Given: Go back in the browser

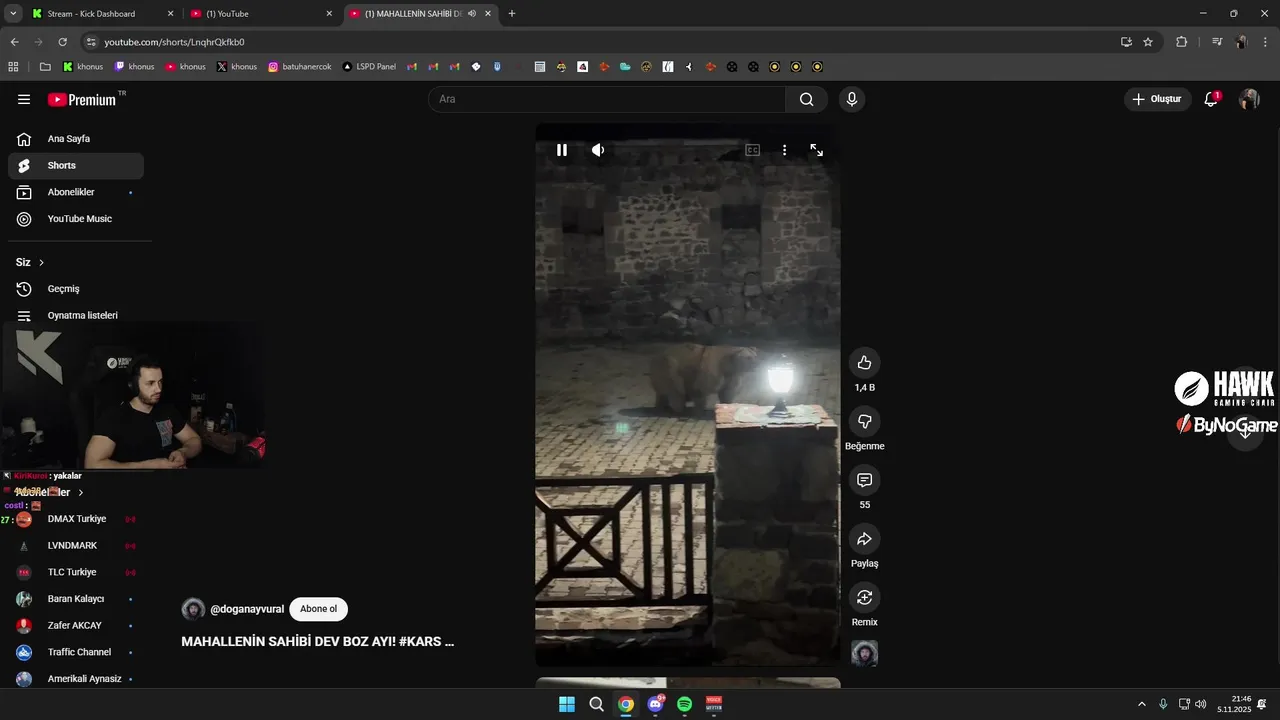Looking at the screenshot, I should tap(14, 42).
